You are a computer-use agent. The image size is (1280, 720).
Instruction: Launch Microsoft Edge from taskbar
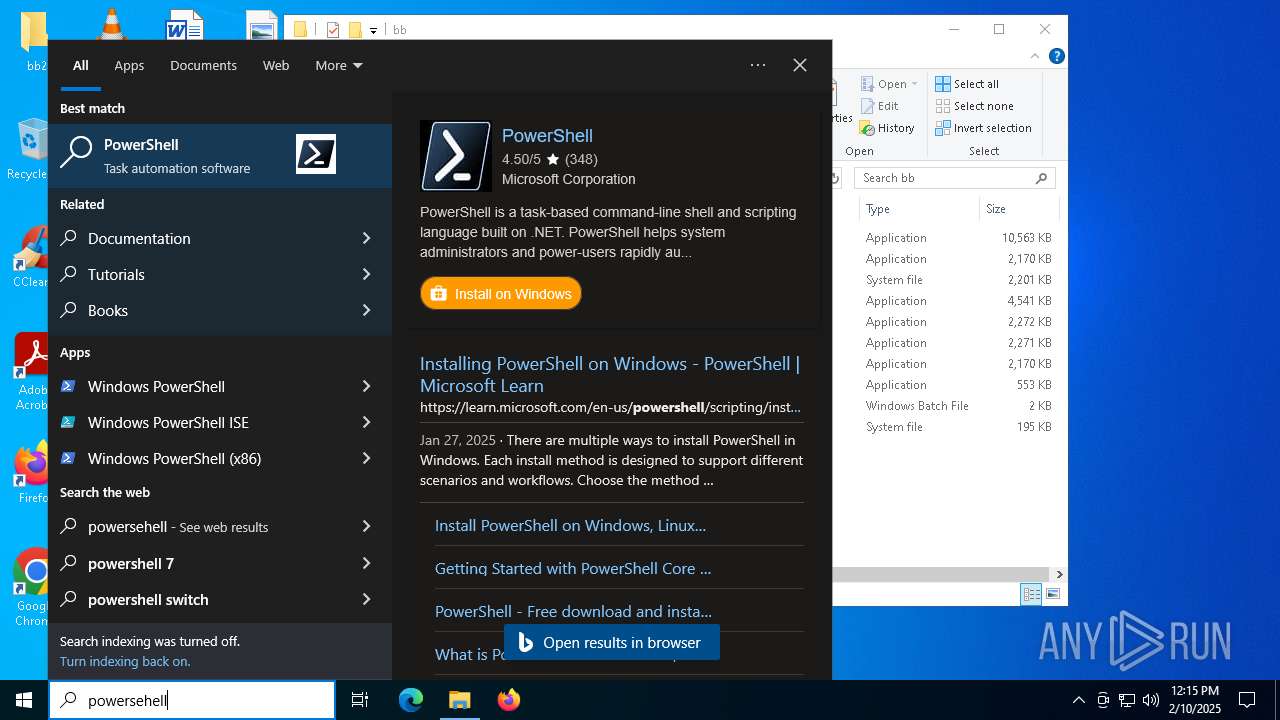click(x=411, y=700)
